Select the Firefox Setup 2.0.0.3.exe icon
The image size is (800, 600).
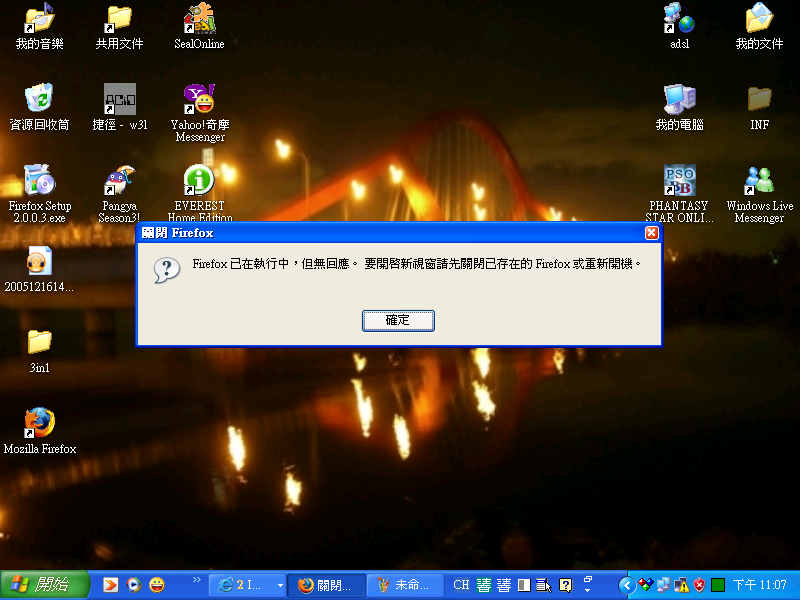coord(39,181)
